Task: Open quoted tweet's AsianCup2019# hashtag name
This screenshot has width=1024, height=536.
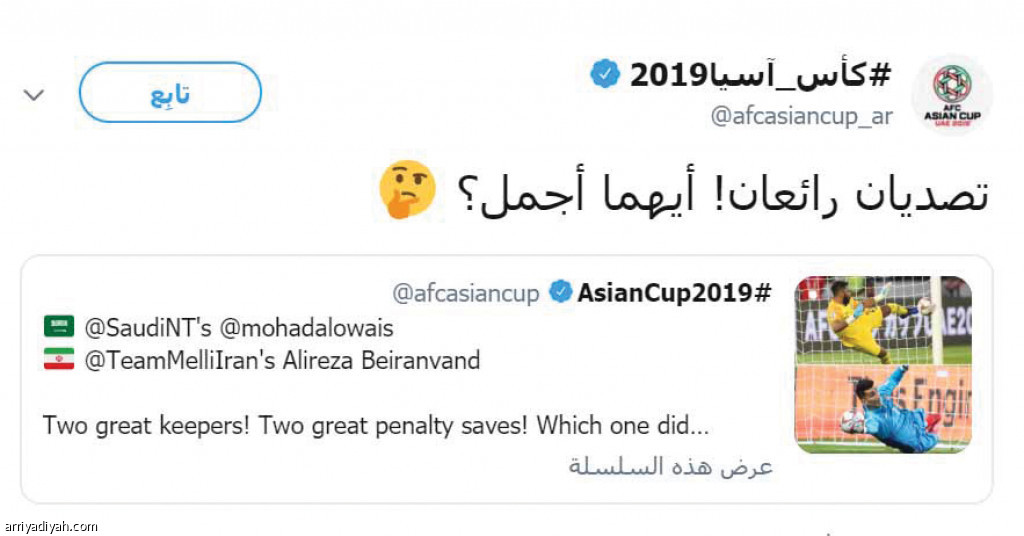Action: point(674,294)
